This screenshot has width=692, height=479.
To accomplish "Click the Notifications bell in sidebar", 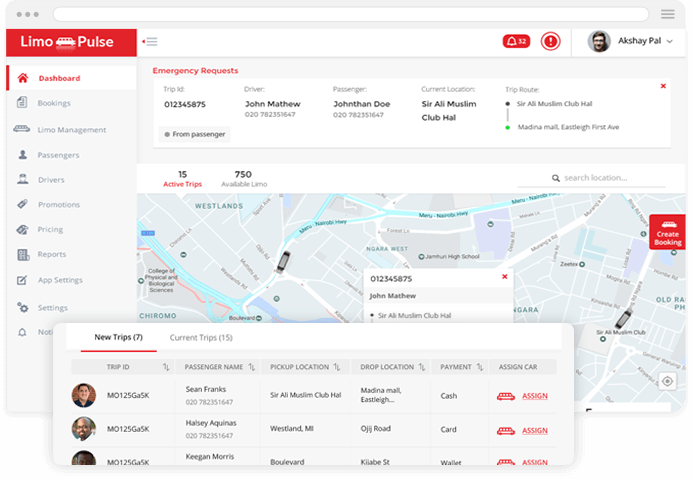I will click(x=22, y=332).
